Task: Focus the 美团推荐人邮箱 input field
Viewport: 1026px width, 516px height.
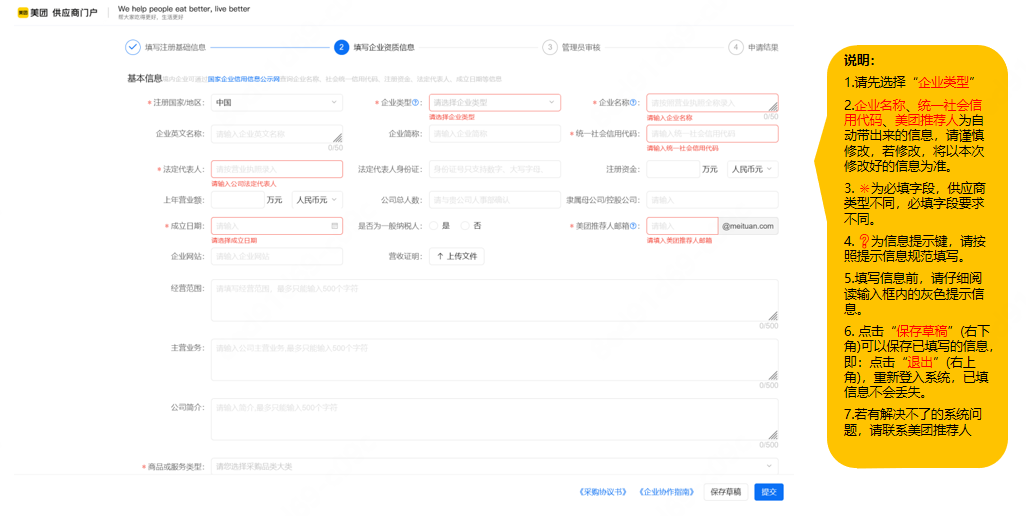Action: coord(682,226)
